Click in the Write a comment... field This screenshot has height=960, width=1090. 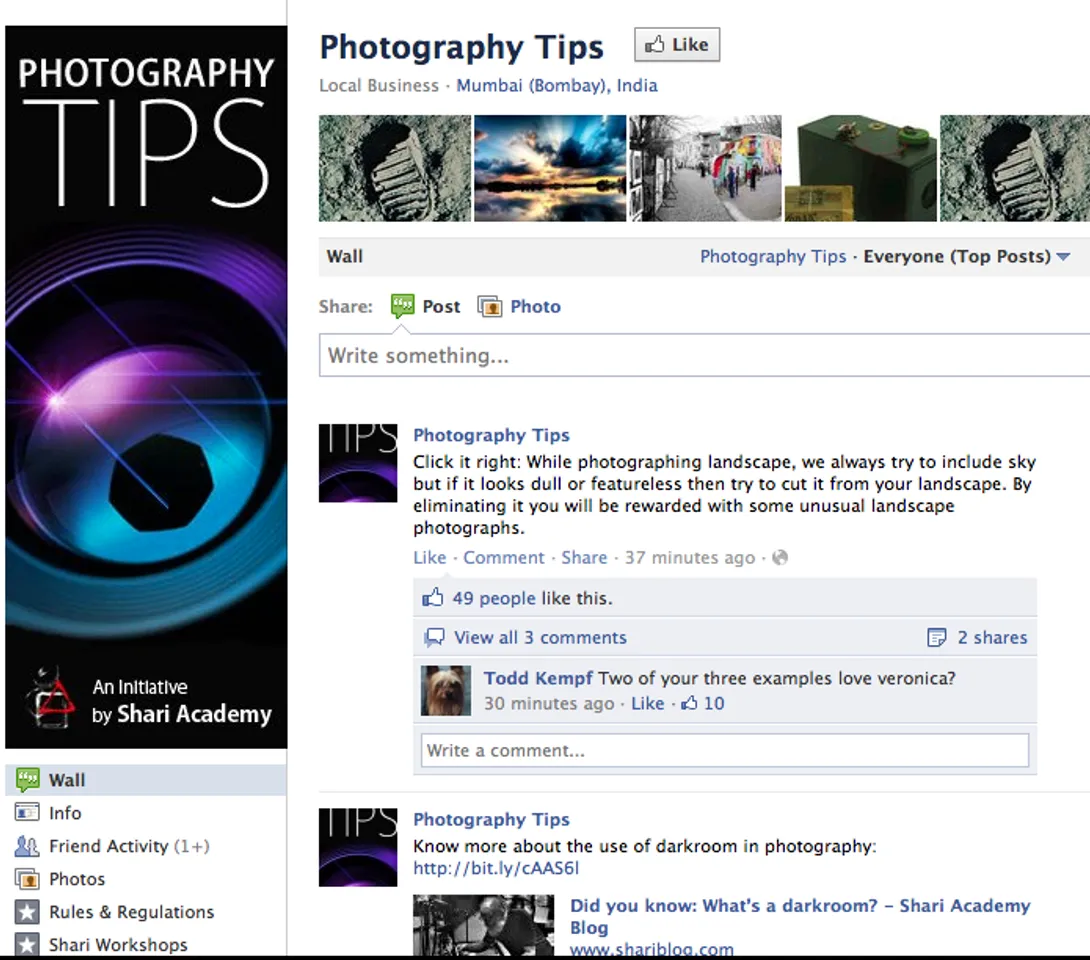coord(724,751)
